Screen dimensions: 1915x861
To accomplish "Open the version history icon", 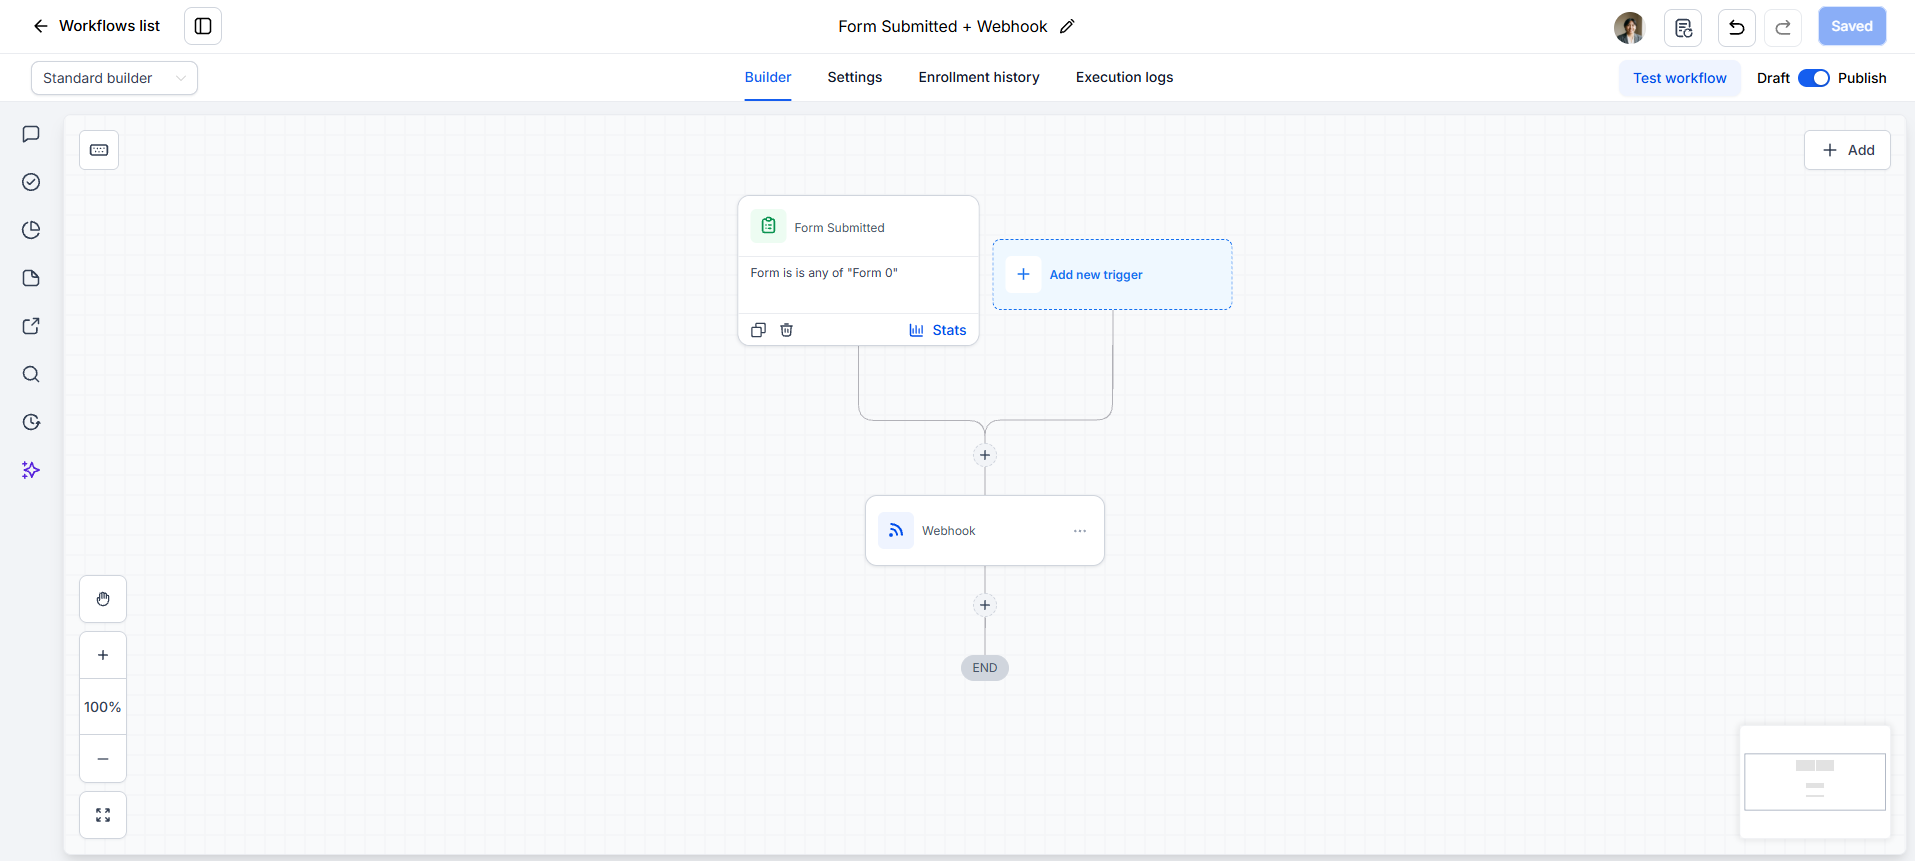I will point(1683,27).
